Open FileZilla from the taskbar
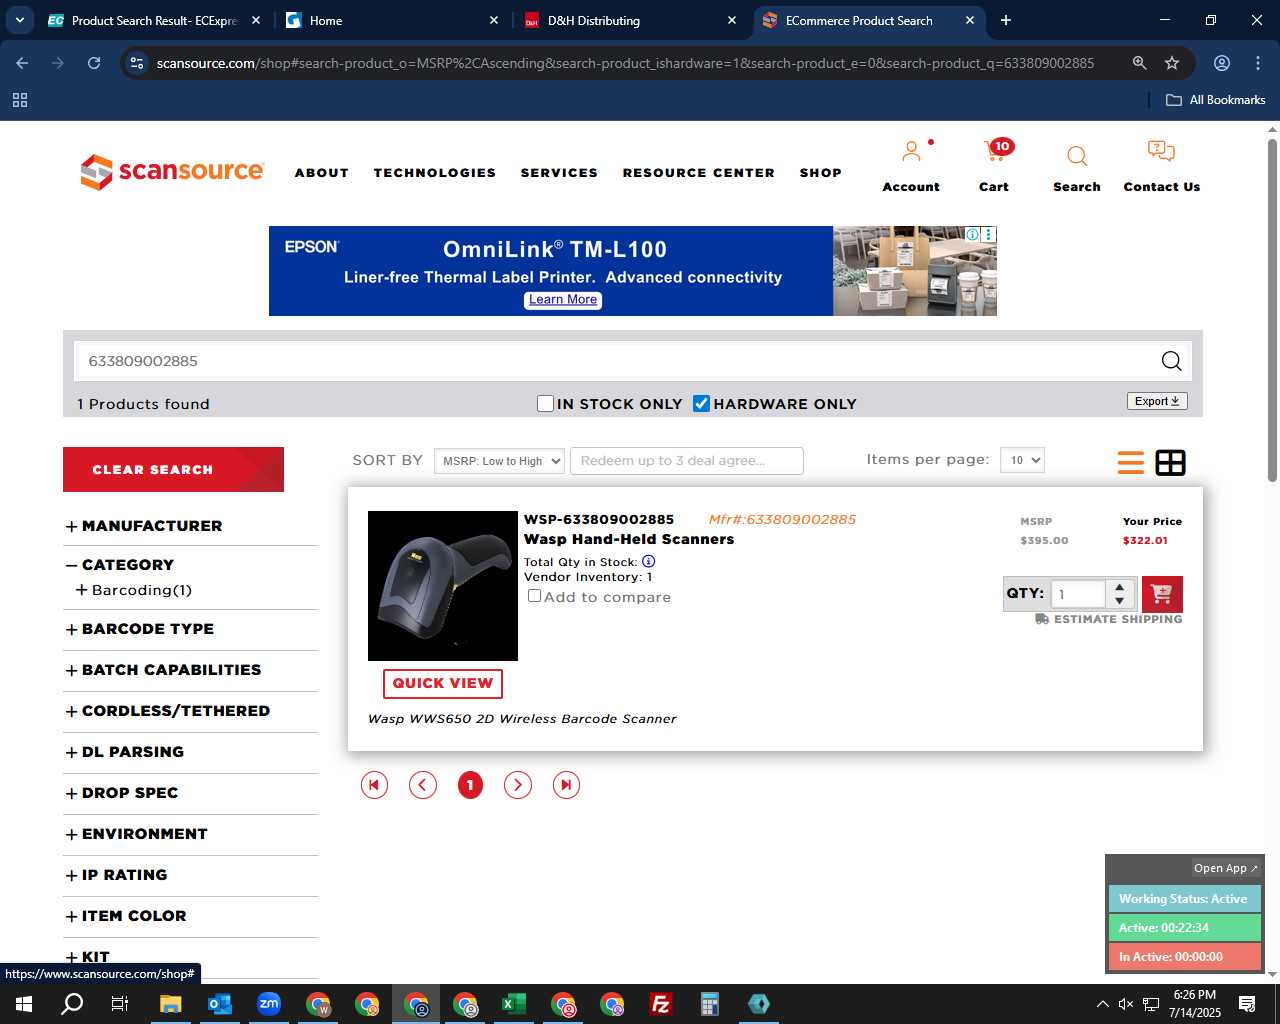 point(660,1004)
